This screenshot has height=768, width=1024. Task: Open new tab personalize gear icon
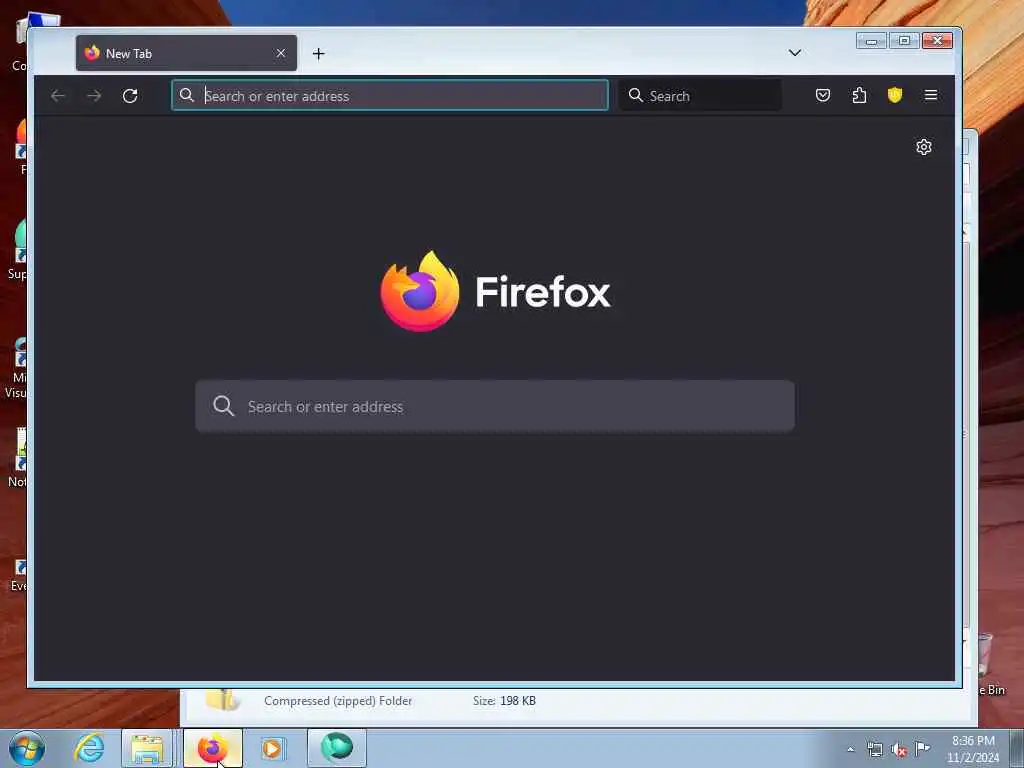[x=923, y=147]
